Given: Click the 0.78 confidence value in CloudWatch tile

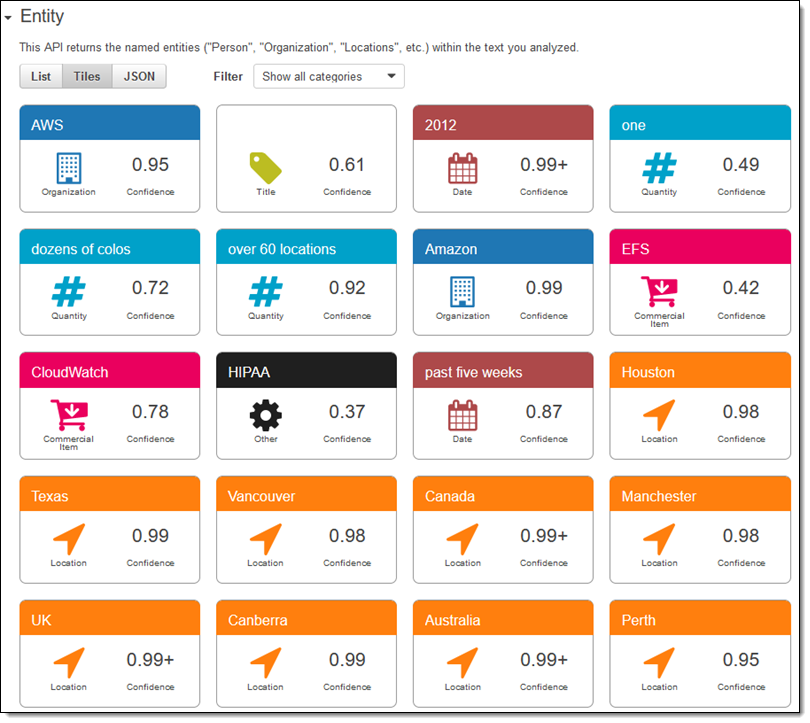Looking at the screenshot, I should click(150, 412).
